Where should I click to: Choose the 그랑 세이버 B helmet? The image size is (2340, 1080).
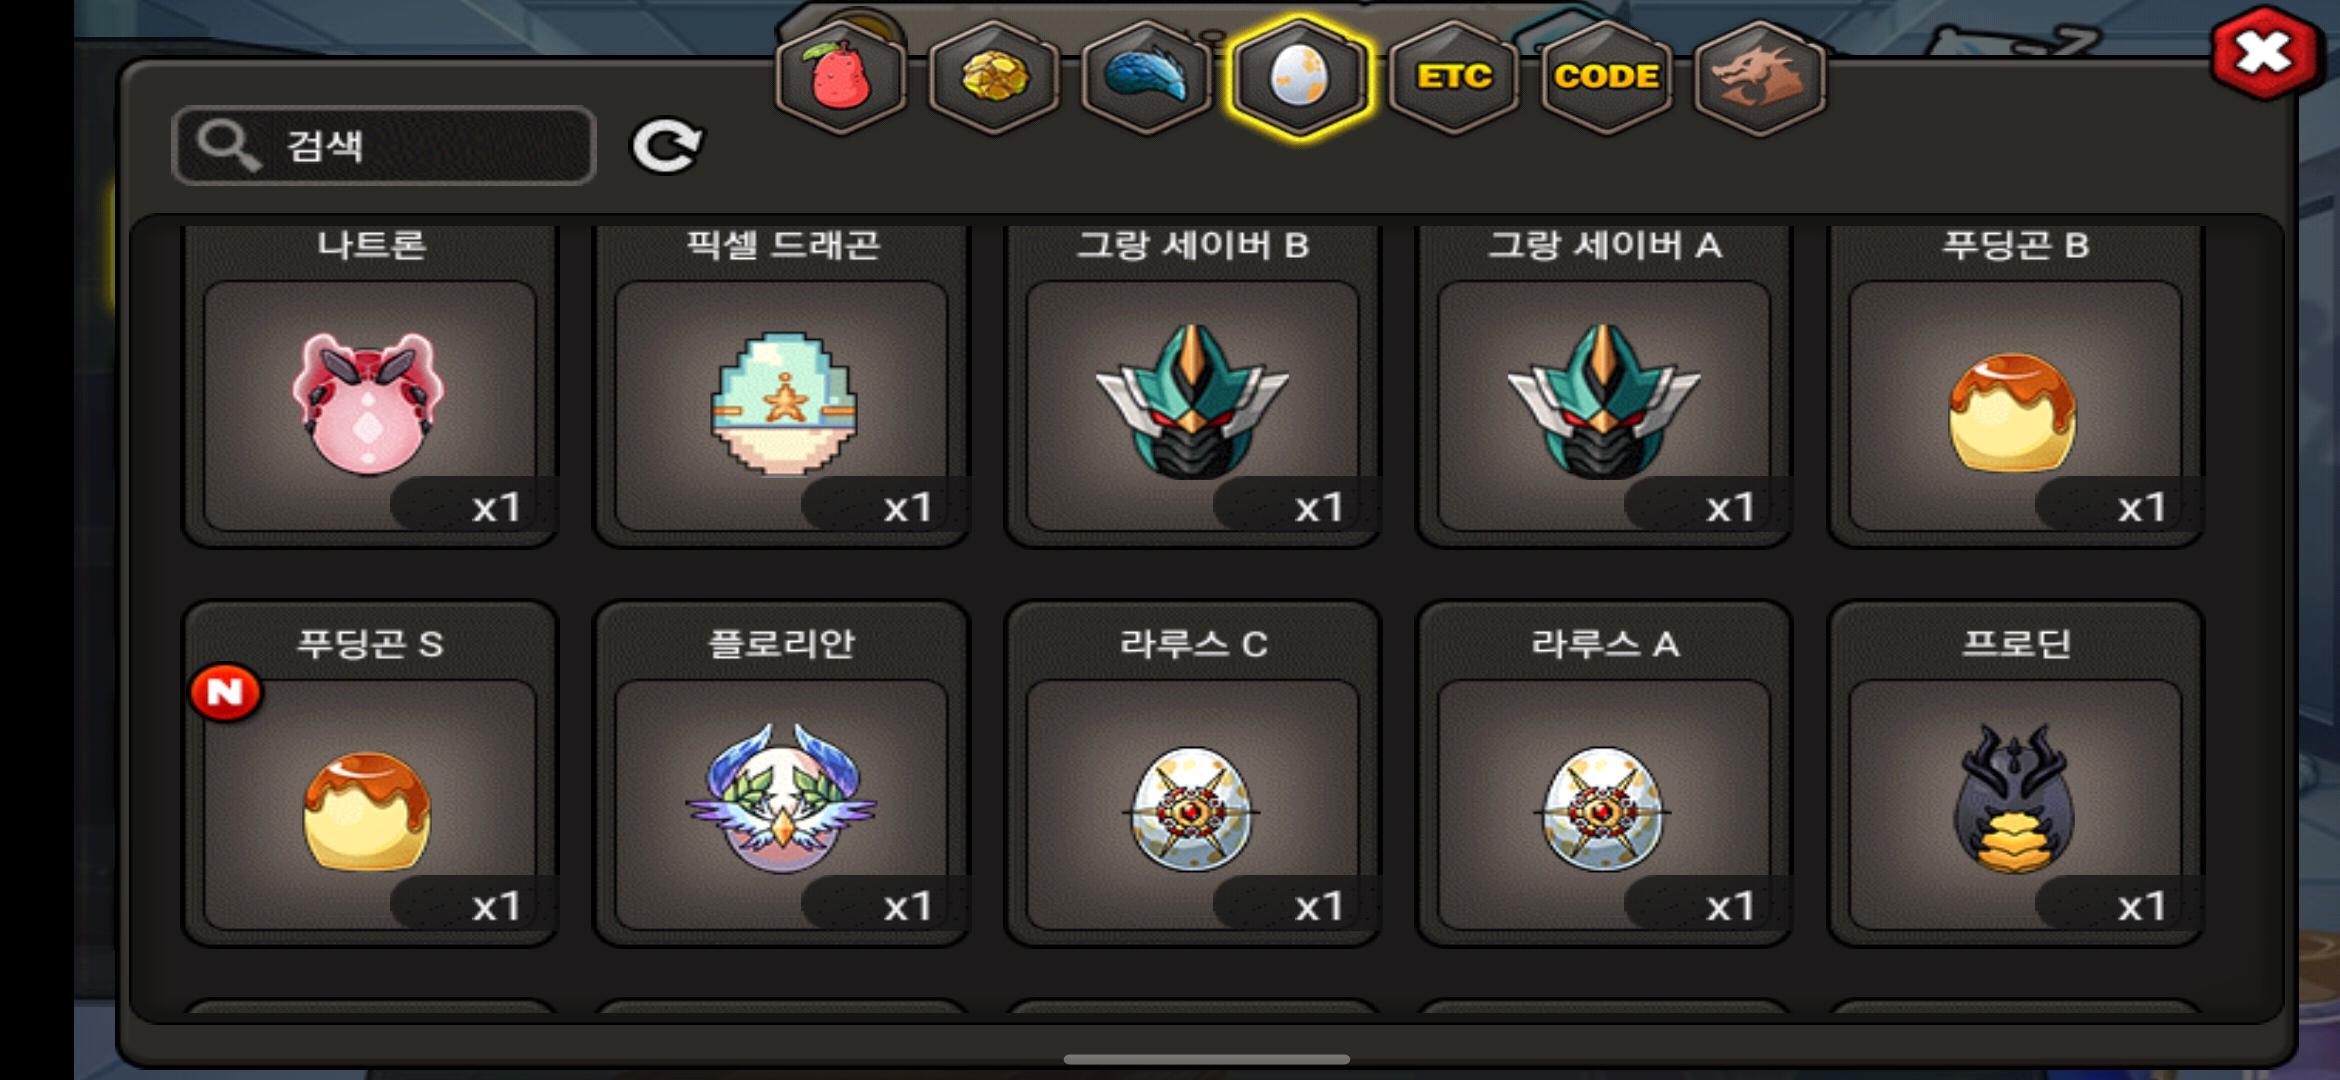(x=1193, y=386)
